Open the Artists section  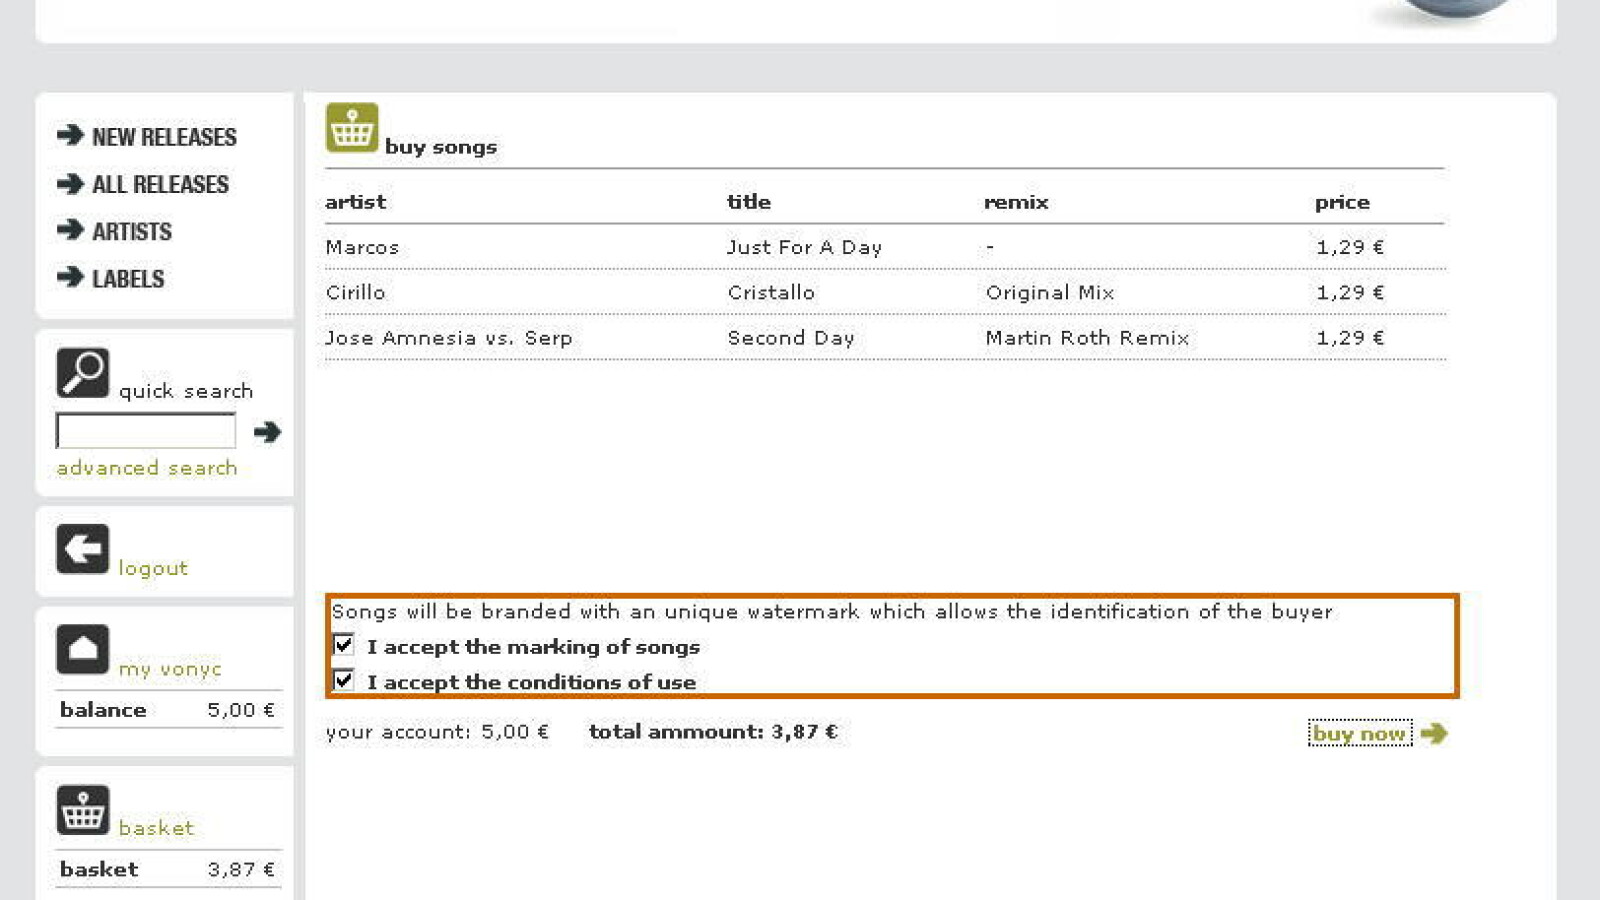[x=132, y=232]
